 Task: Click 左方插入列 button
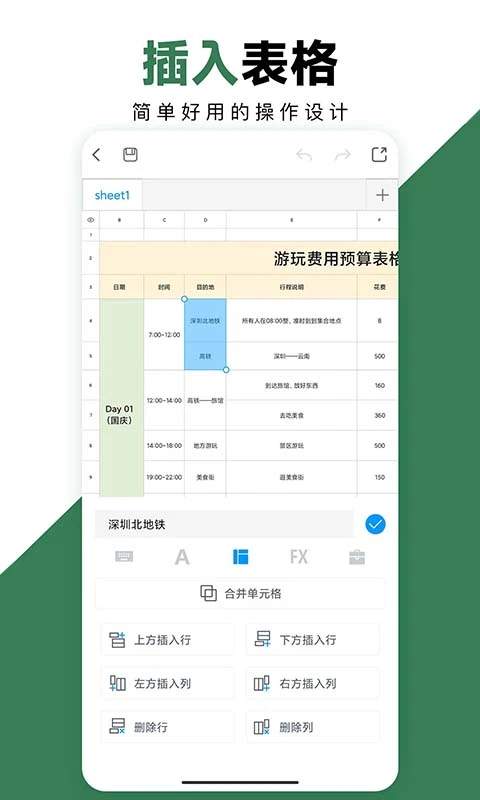167,683
